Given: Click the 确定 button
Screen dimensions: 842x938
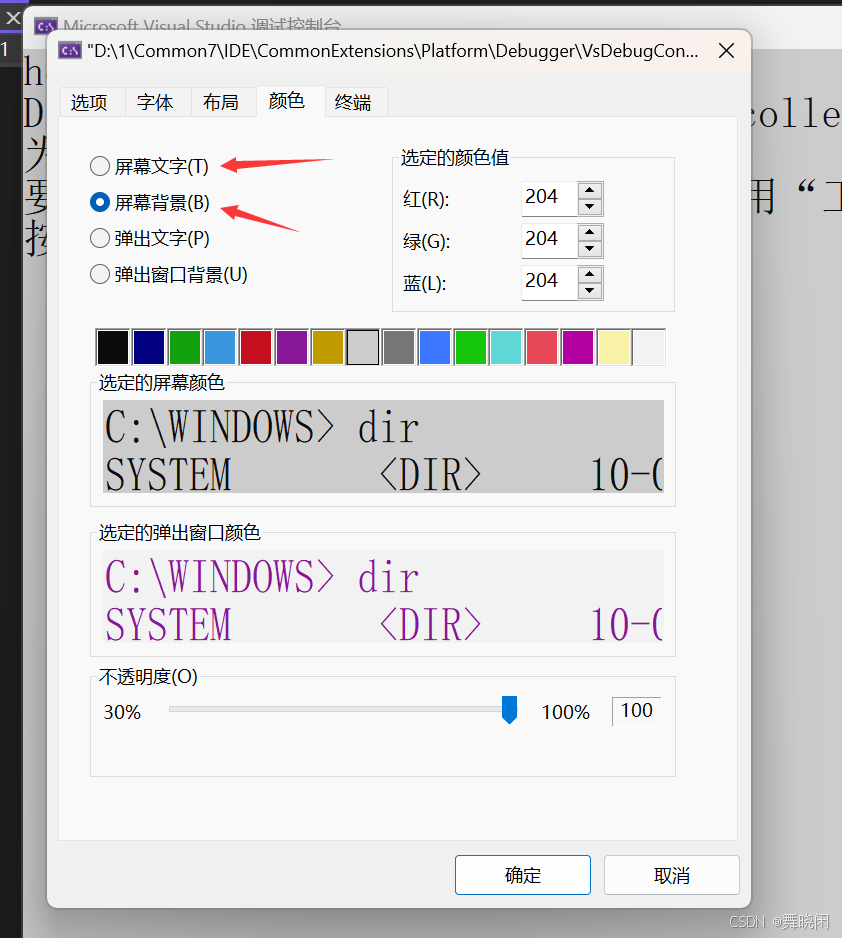Looking at the screenshot, I should click(522, 874).
